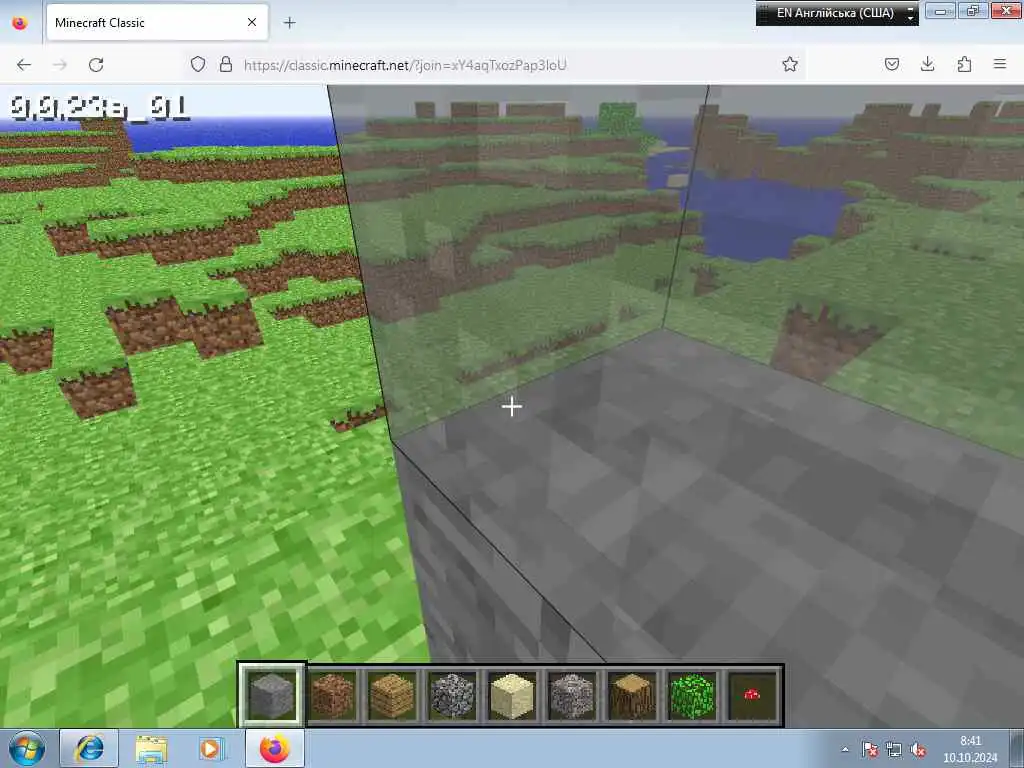Open the Windows Start menu
Viewport: 1024px width, 768px height.
(x=26, y=748)
